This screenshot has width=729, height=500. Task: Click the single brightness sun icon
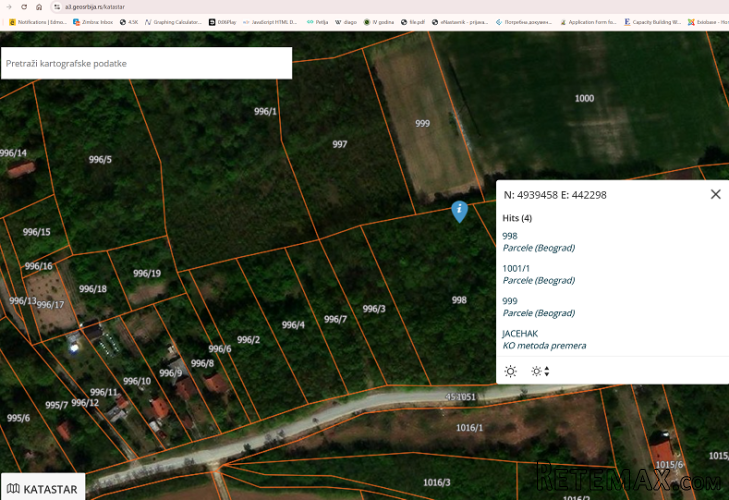click(510, 371)
